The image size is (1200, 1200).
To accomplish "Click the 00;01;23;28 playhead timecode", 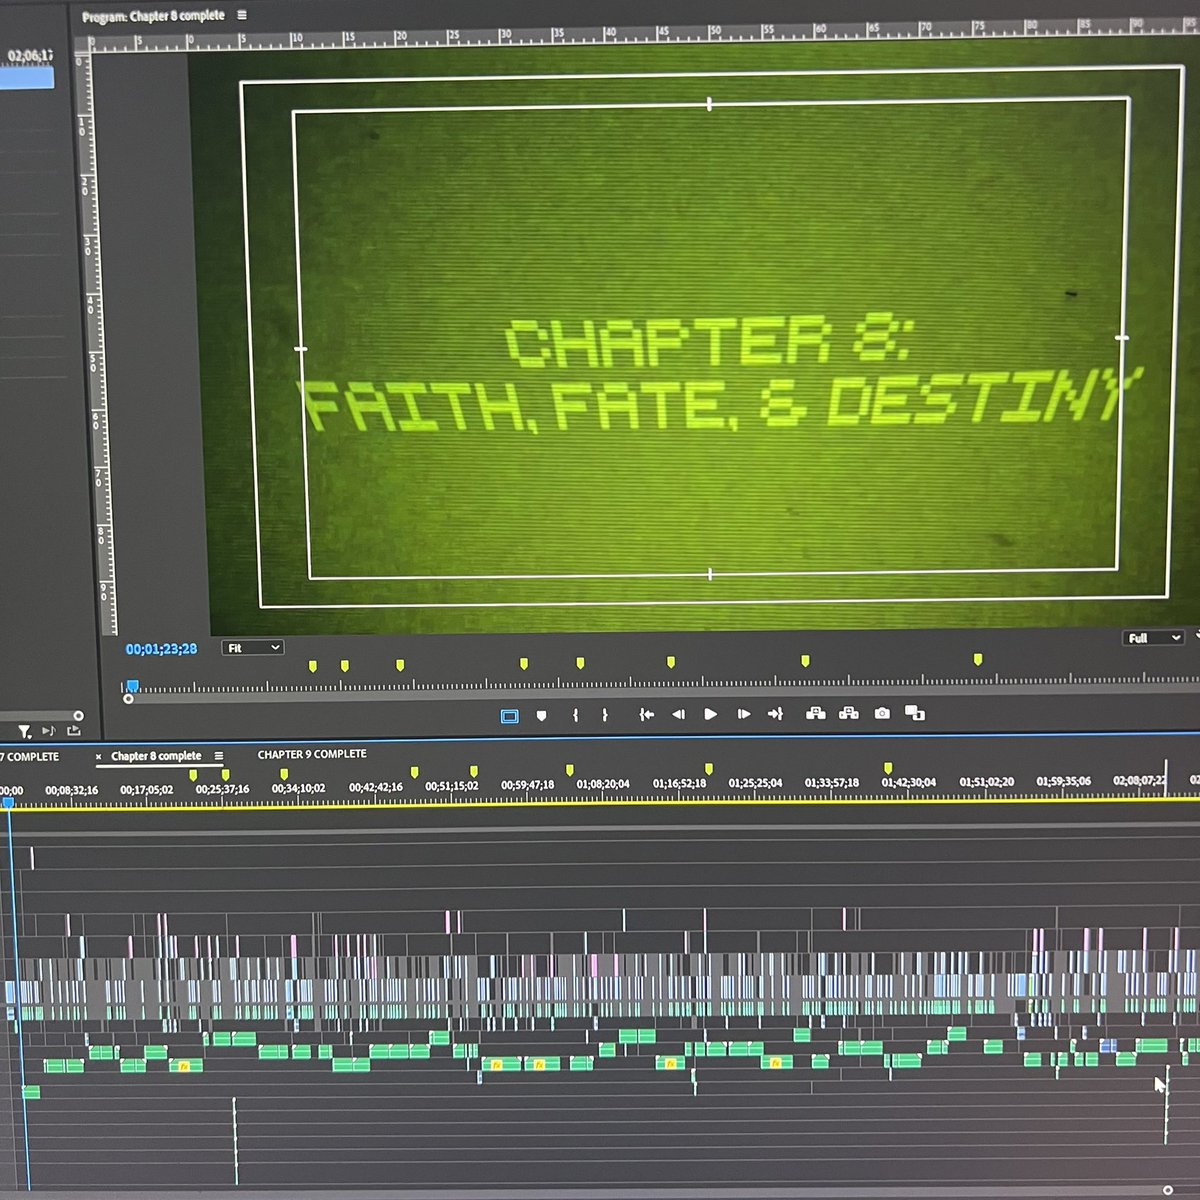I will click(161, 649).
